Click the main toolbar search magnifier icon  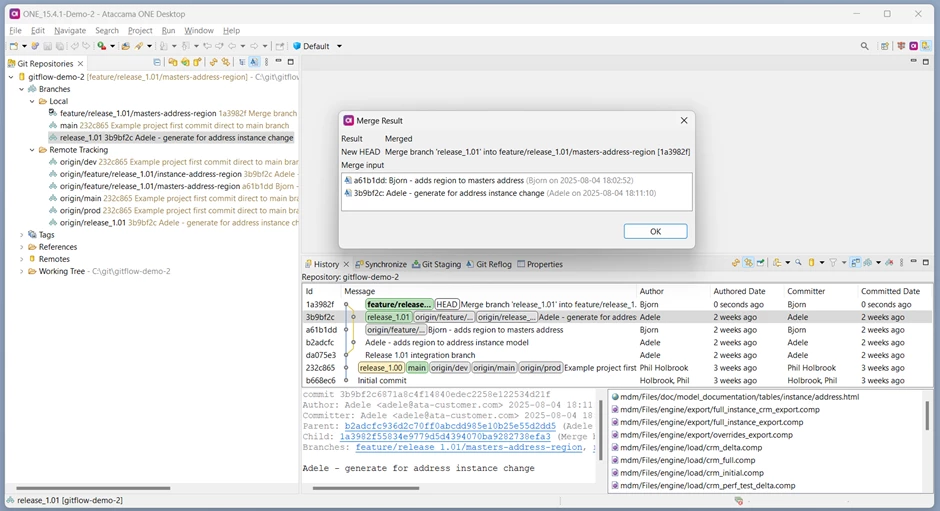[864, 46]
